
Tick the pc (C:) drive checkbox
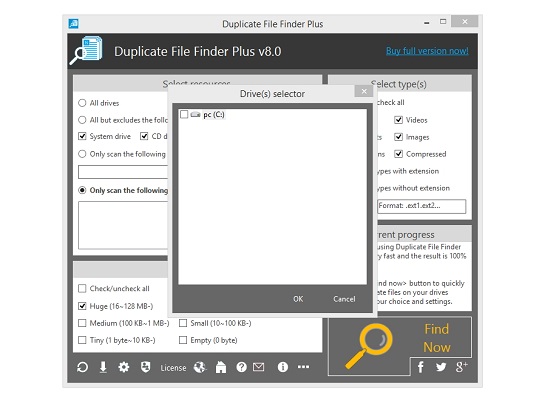[184, 114]
